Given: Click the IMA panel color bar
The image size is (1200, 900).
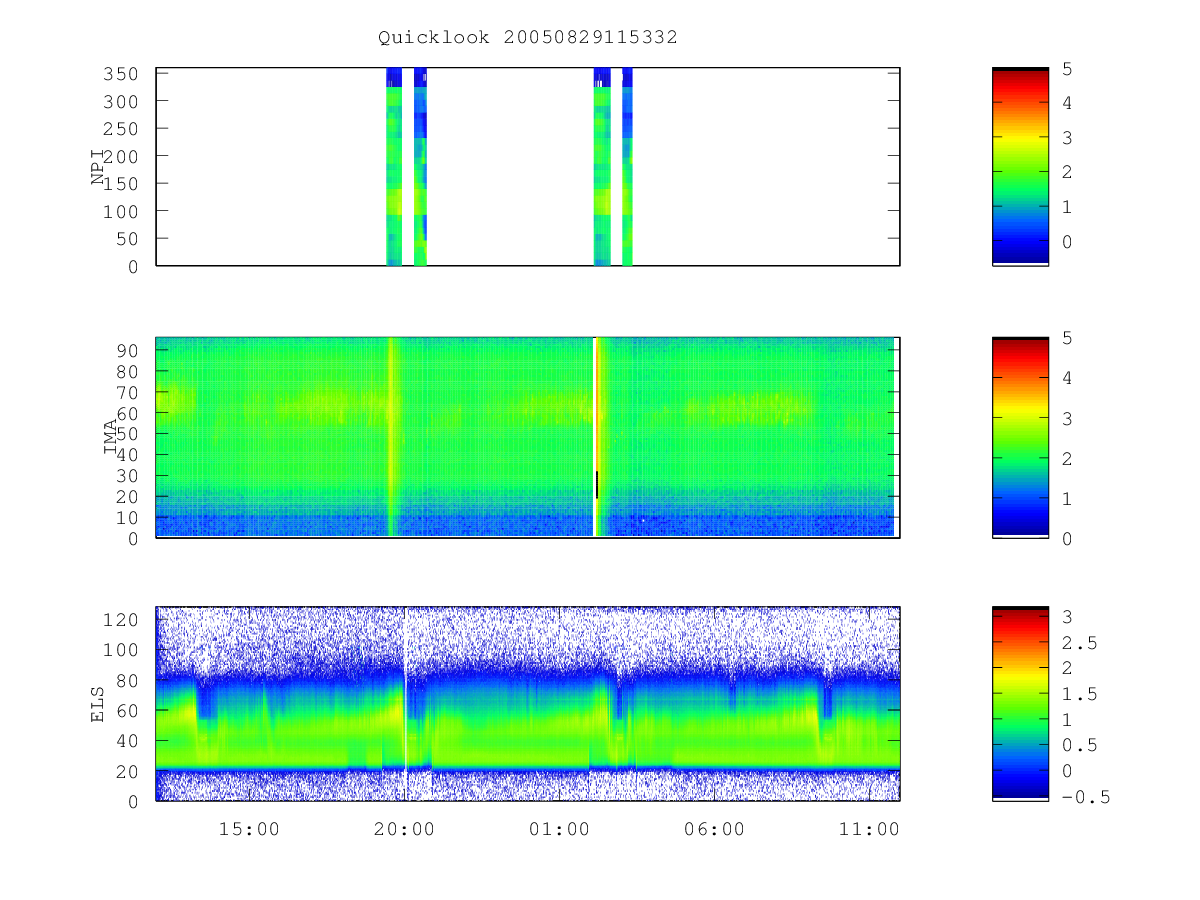Looking at the screenshot, I should pyautogui.click(x=1020, y=437).
